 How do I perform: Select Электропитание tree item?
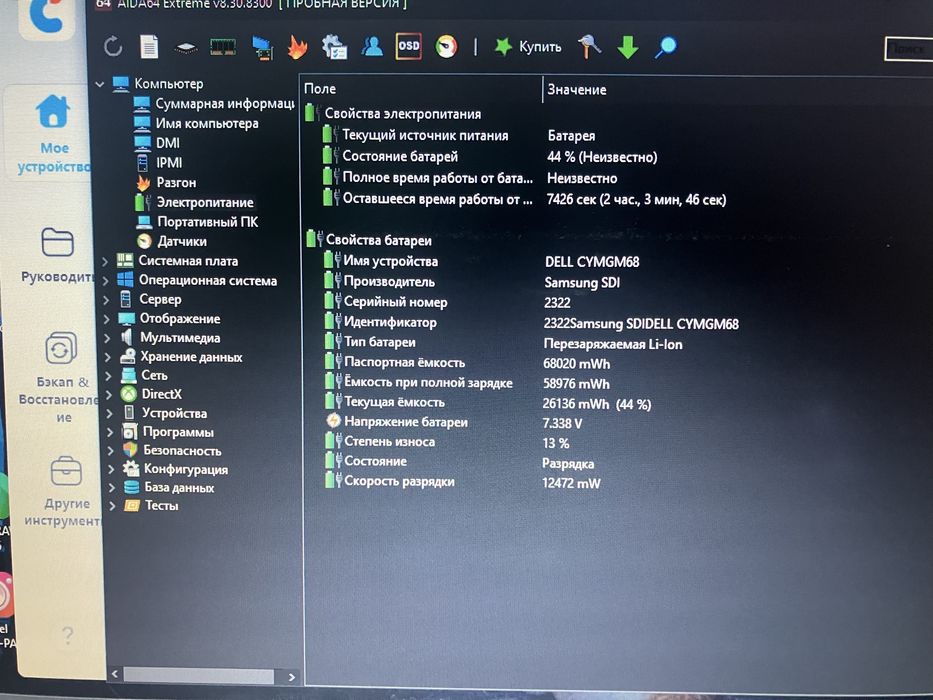point(205,202)
